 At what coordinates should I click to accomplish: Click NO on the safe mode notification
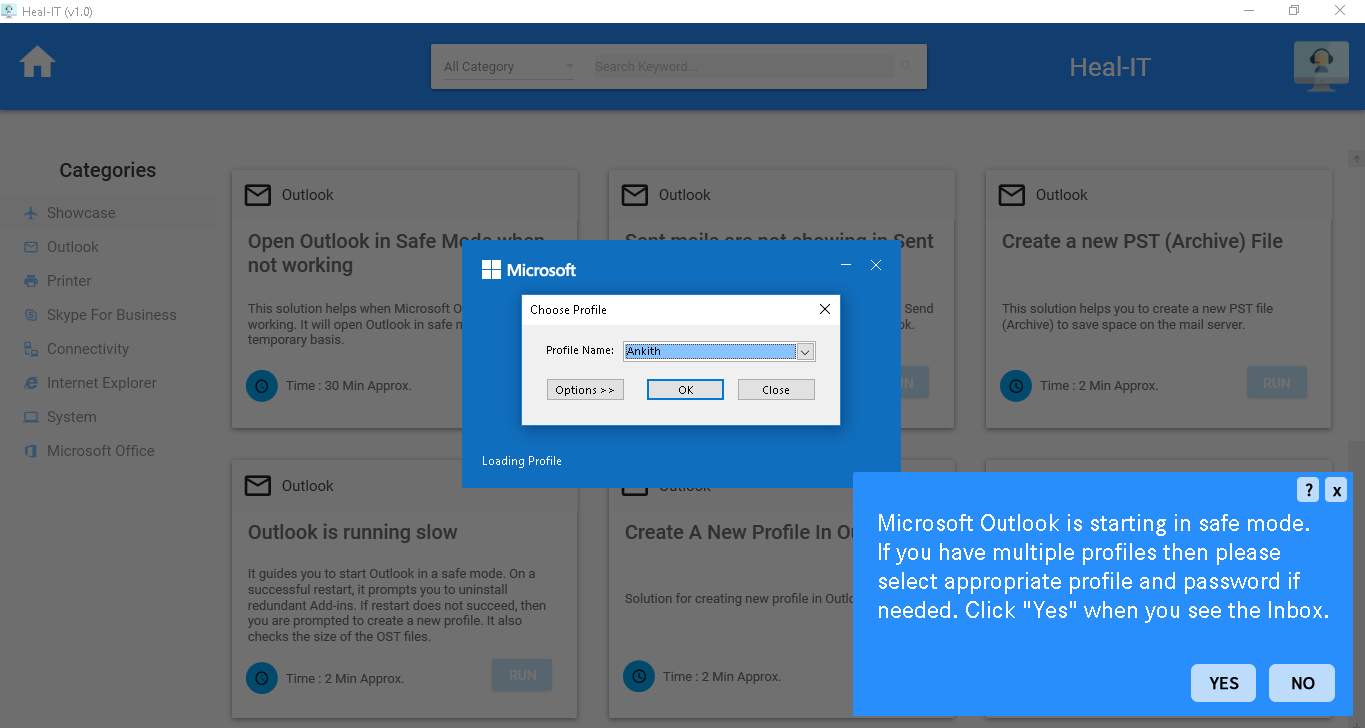point(1301,683)
